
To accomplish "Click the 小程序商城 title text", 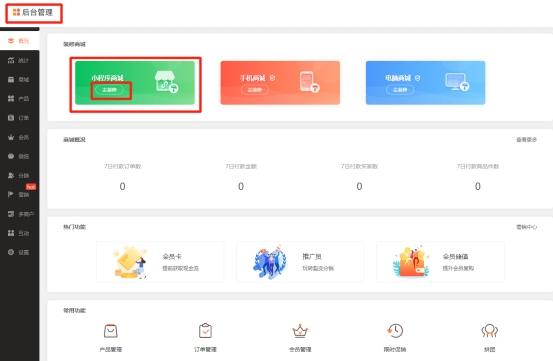I will (x=107, y=78).
